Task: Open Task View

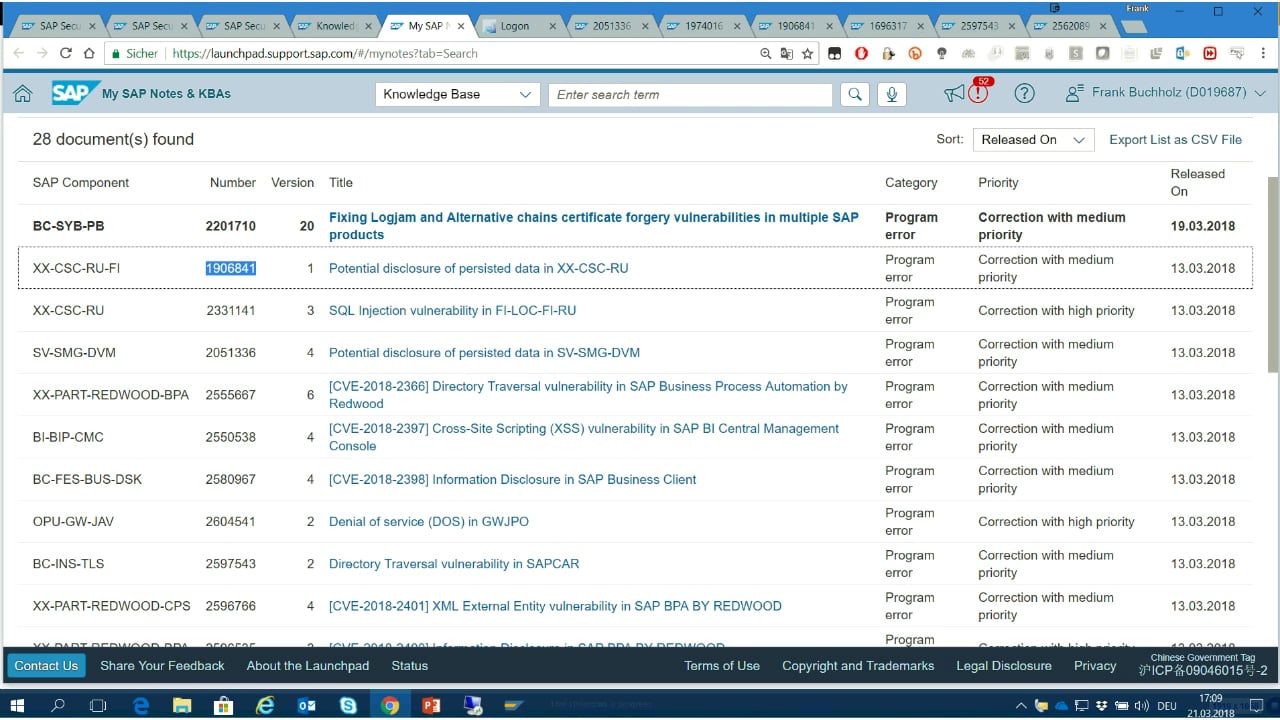Action: pyautogui.click(x=98, y=705)
